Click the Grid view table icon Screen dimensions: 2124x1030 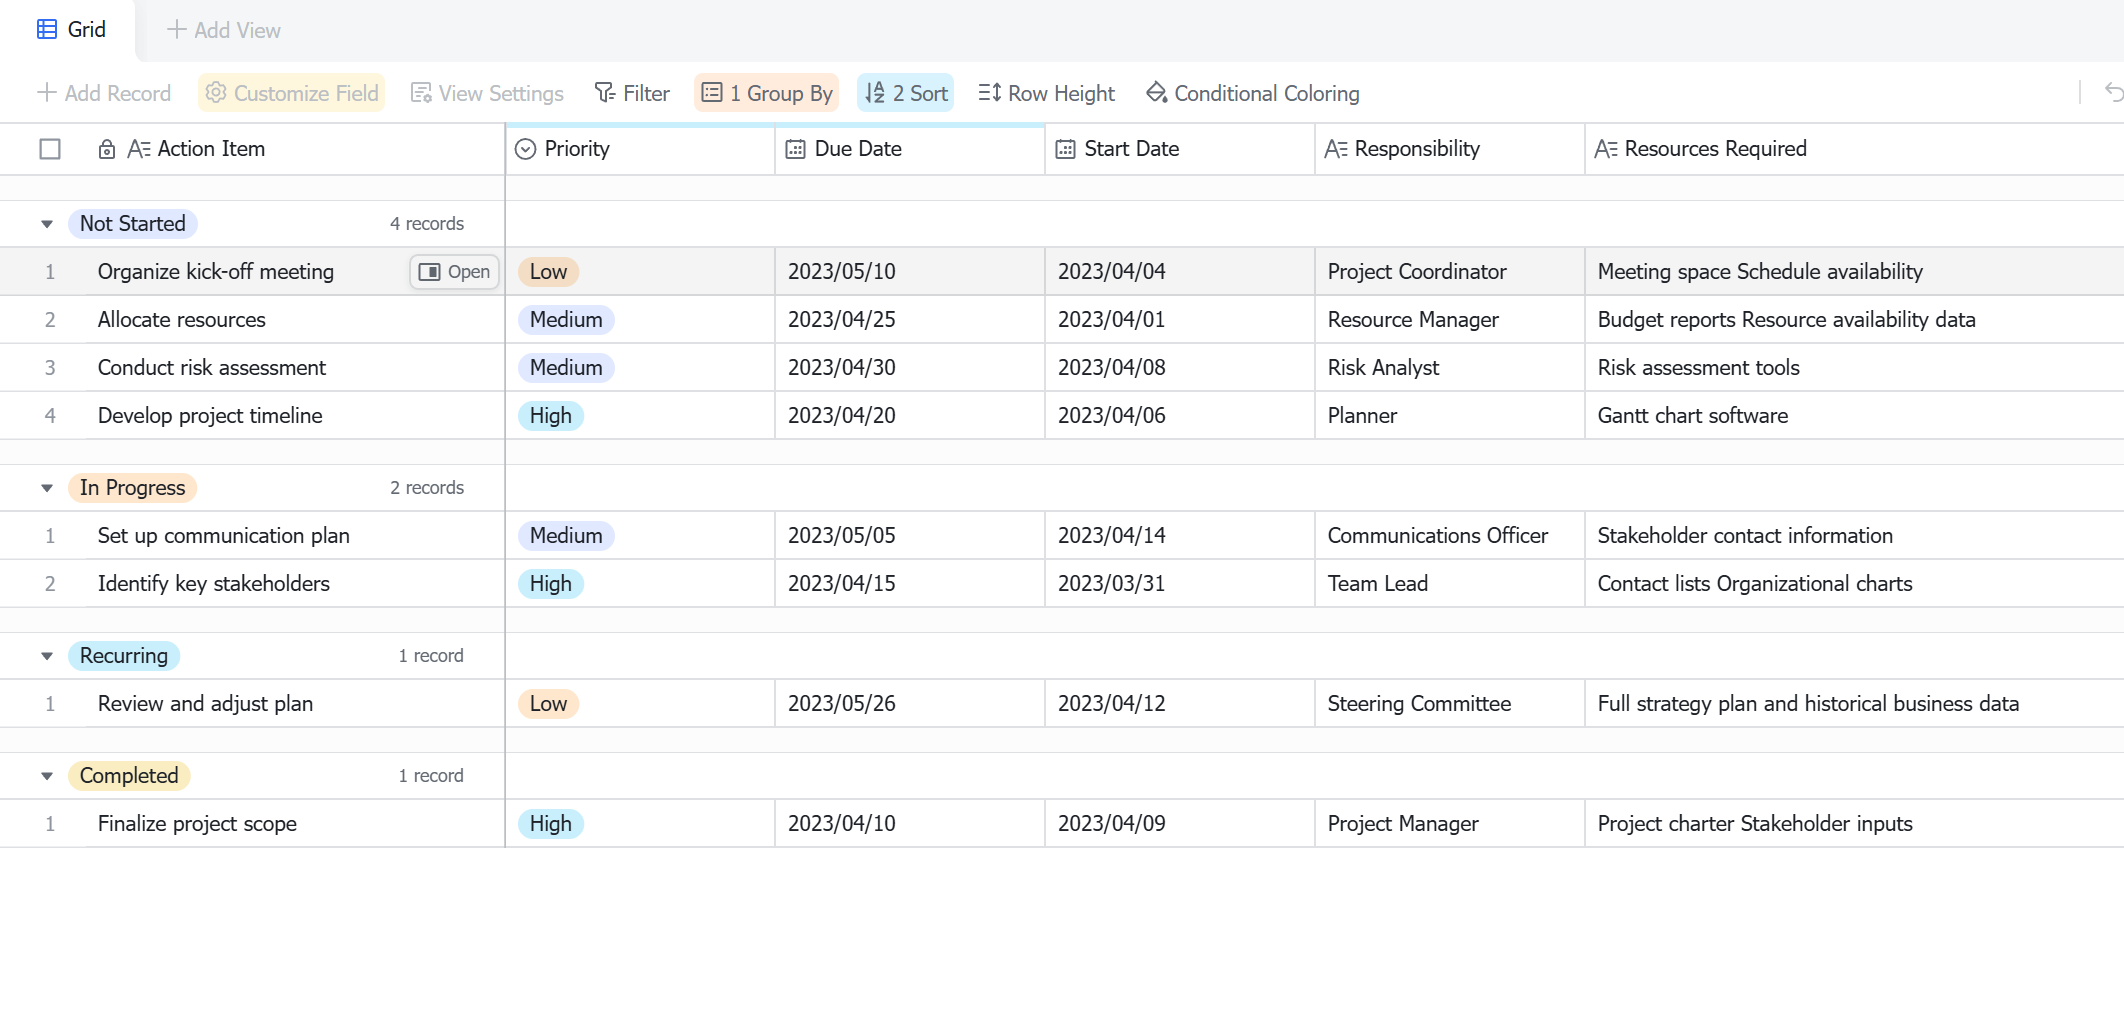[x=47, y=29]
